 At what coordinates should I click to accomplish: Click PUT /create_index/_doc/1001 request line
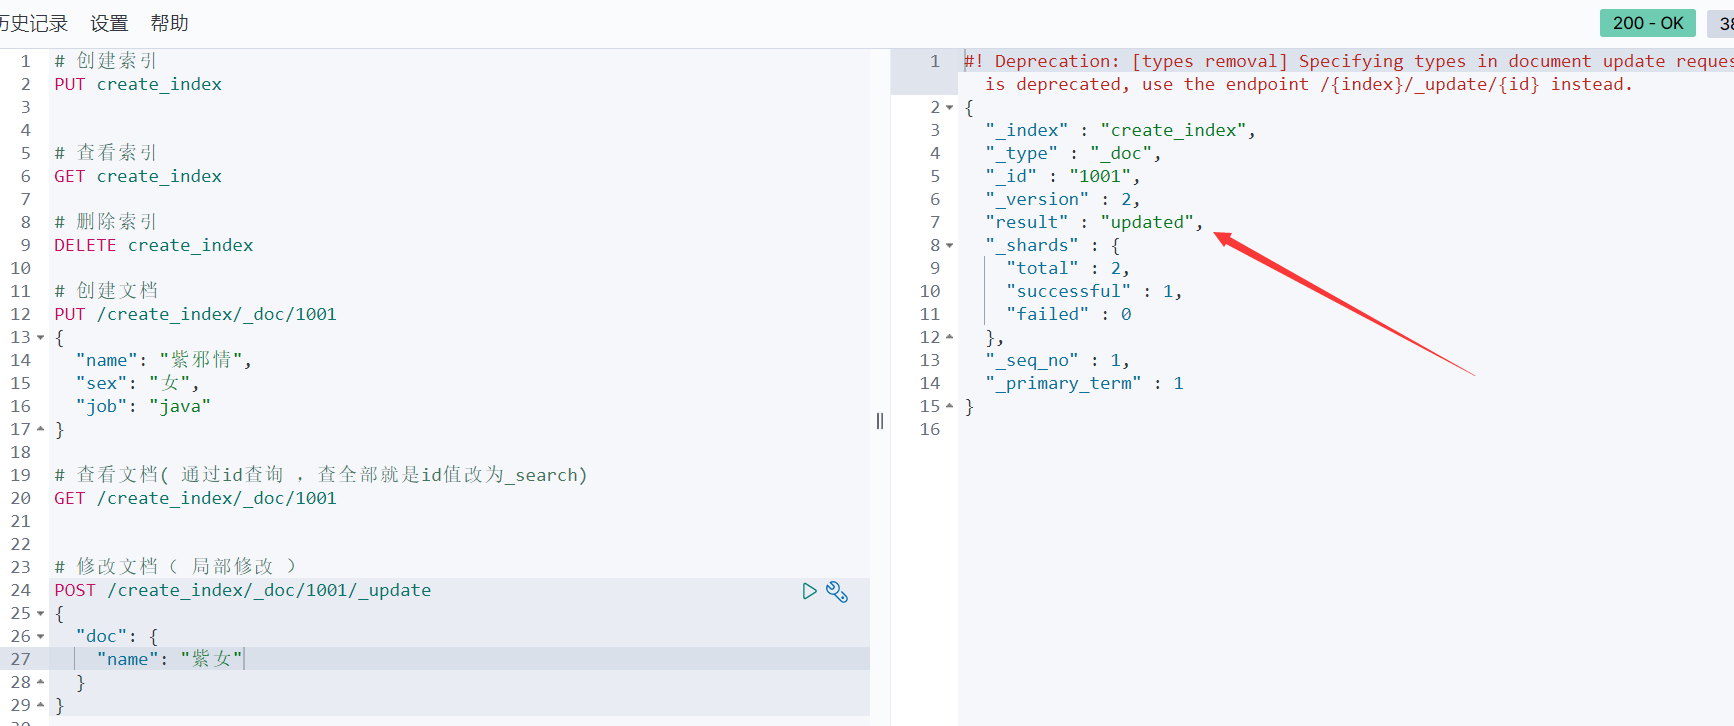tap(195, 314)
